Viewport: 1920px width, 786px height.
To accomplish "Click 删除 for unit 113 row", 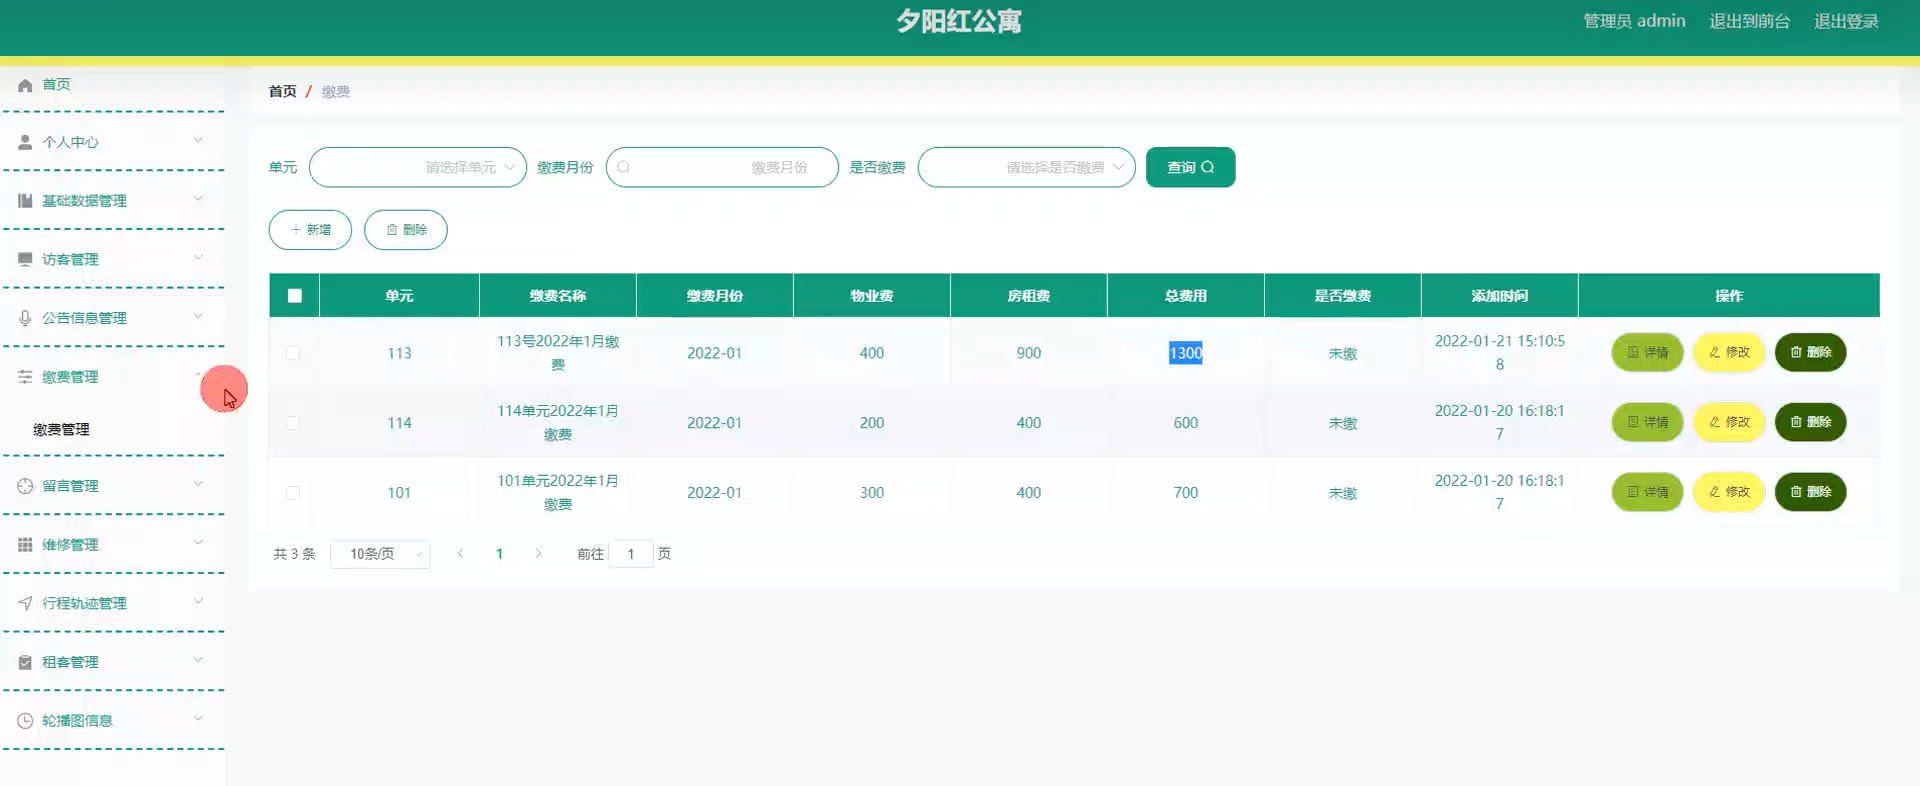I will tap(1810, 352).
